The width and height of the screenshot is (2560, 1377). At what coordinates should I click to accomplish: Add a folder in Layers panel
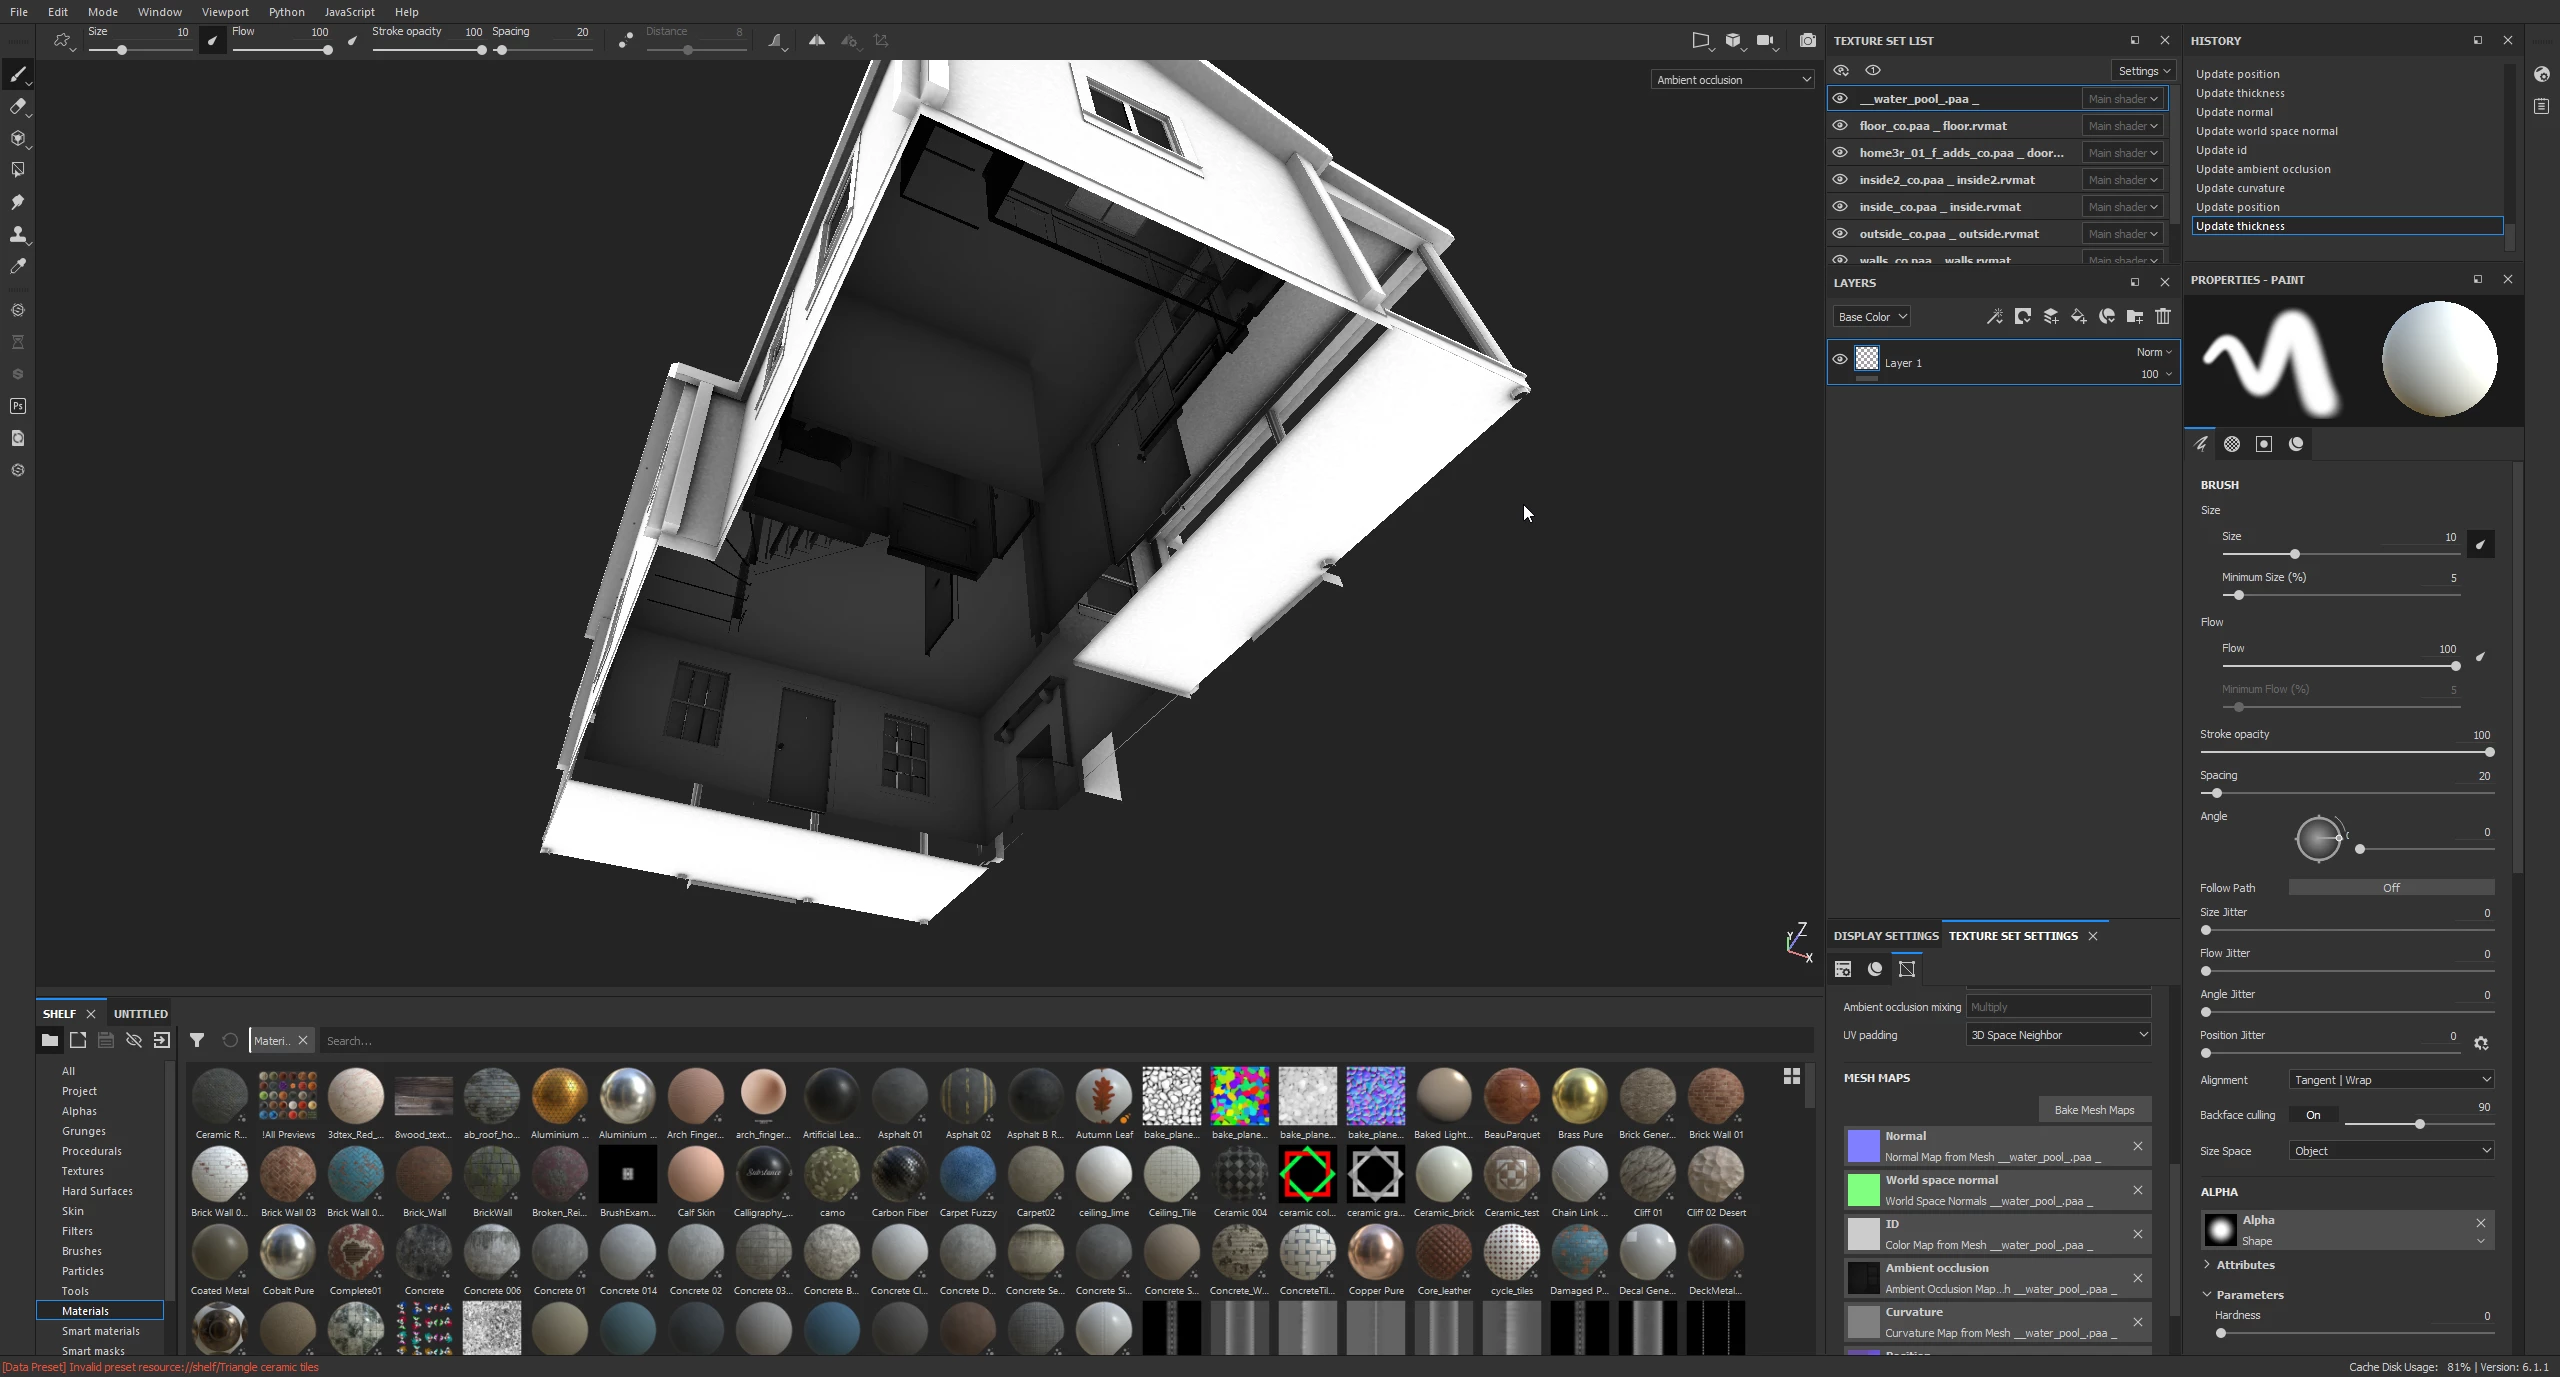[x=2134, y=317]
